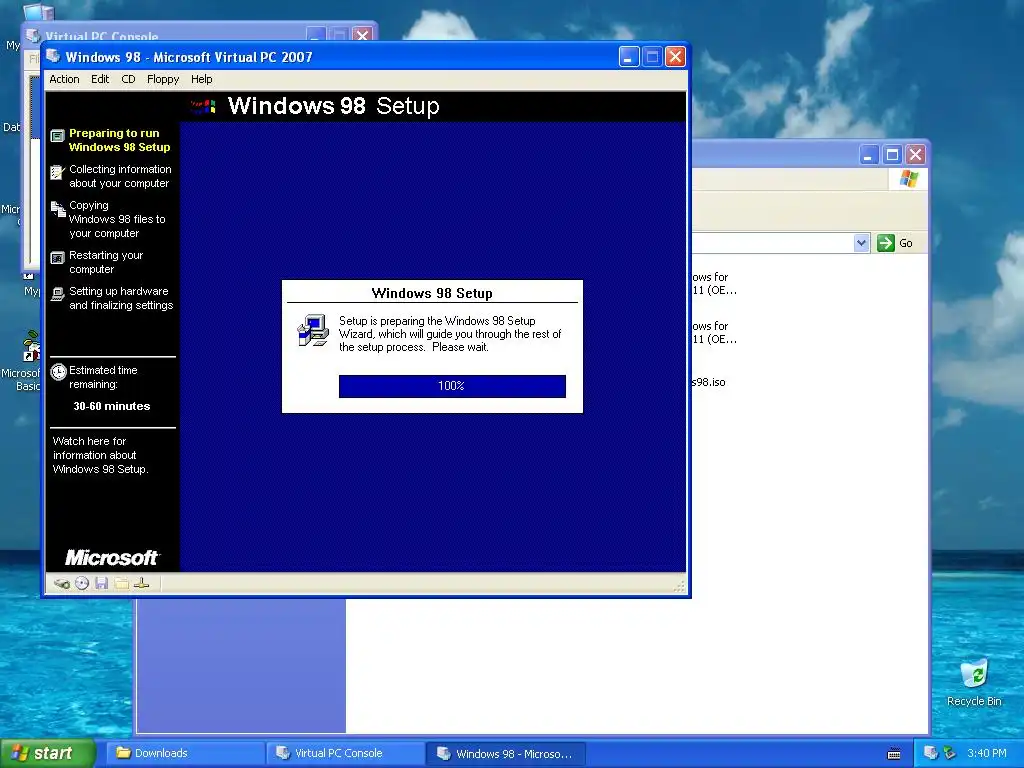Open the Start menu
The height and width of the screenshot is (768, 1024).
47,753
